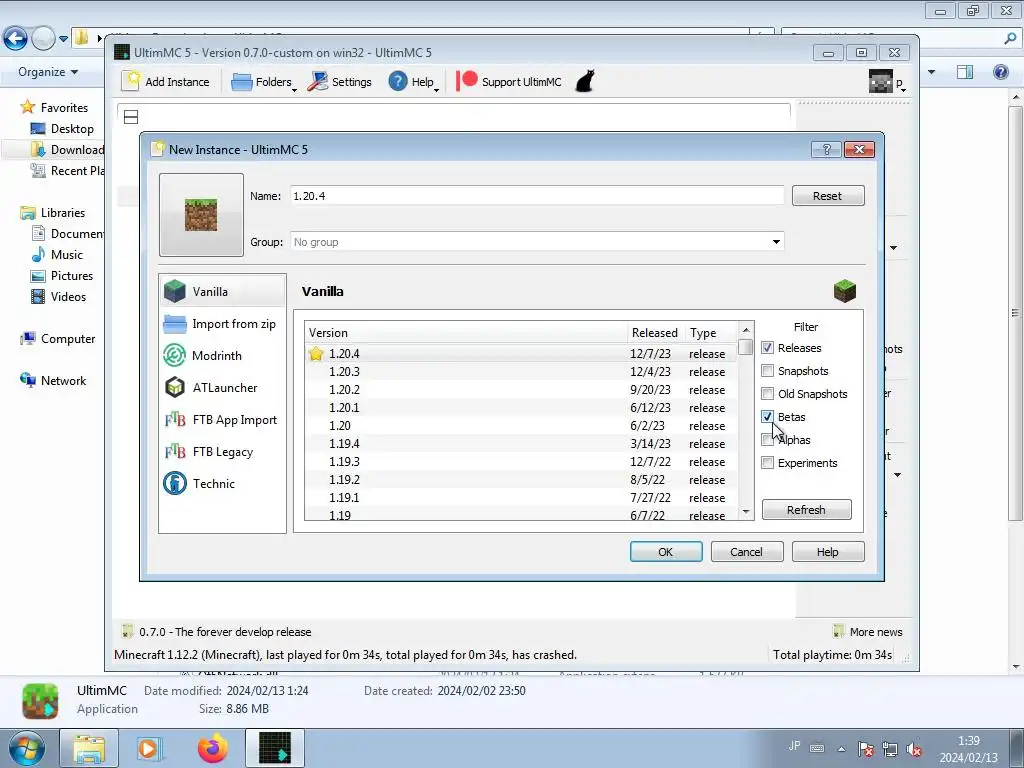Click the Vanilla cube icon
Viewport: 1024px width, 768px height.
(175, 291)
